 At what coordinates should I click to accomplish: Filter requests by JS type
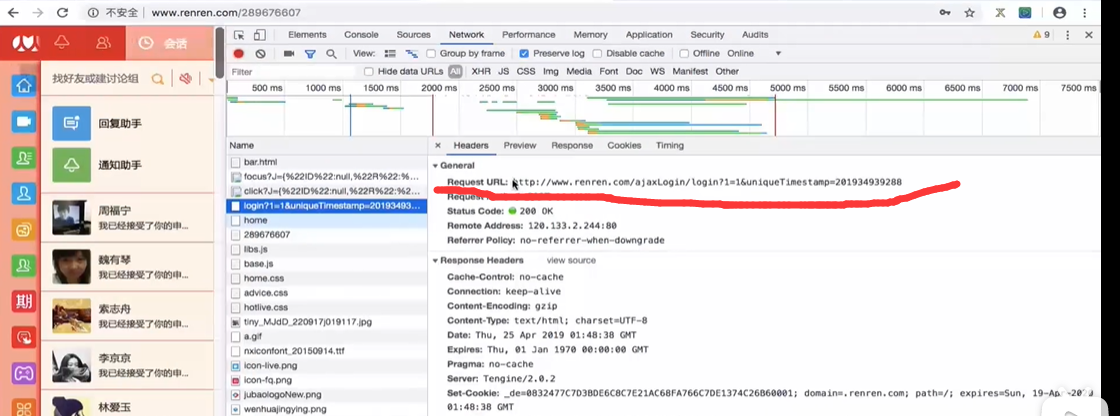pos(504,71)
